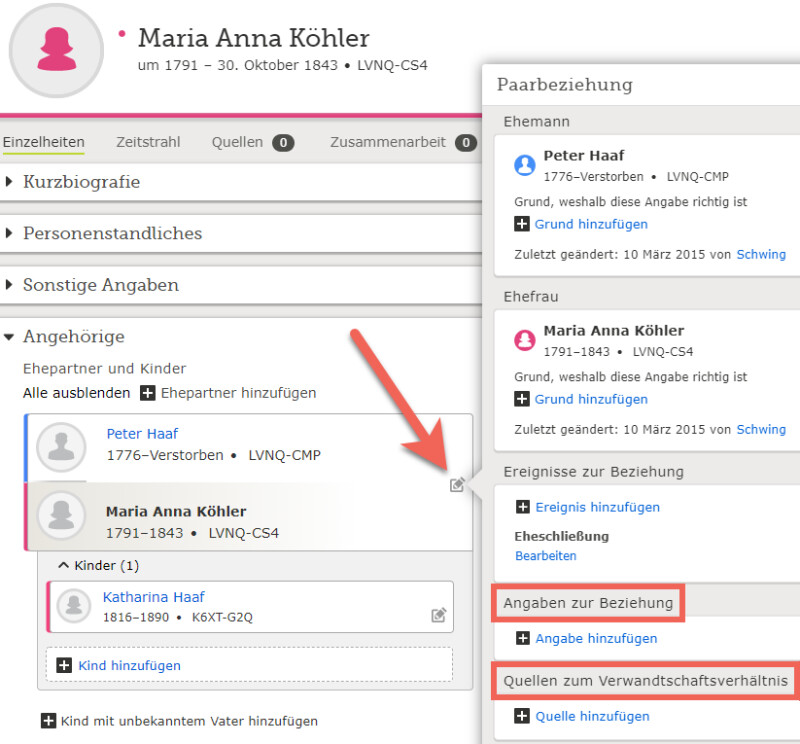Click Schwing contributor link under Ehemann
This screenshot has width=800, height=744.
click(761, 254)
